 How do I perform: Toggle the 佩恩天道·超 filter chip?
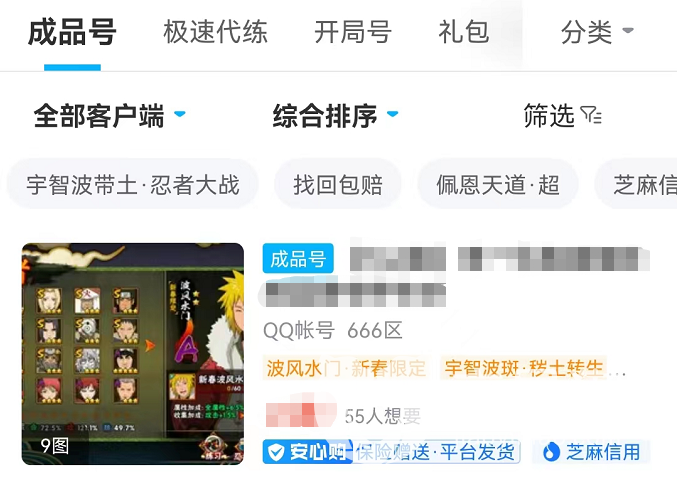tap(498, 185)
